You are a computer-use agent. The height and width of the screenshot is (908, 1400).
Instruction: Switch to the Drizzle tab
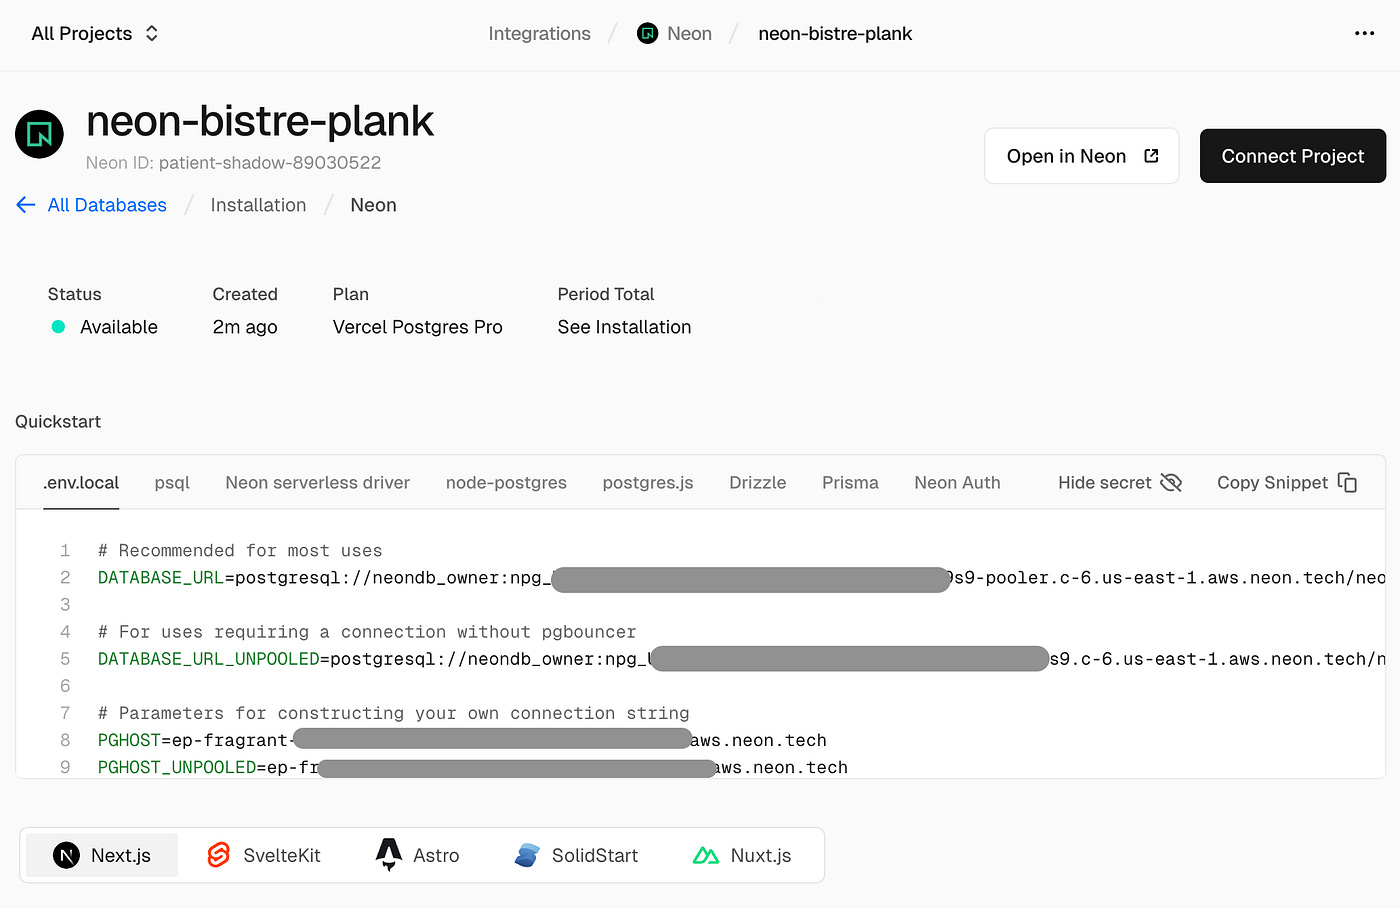[757, 482]
